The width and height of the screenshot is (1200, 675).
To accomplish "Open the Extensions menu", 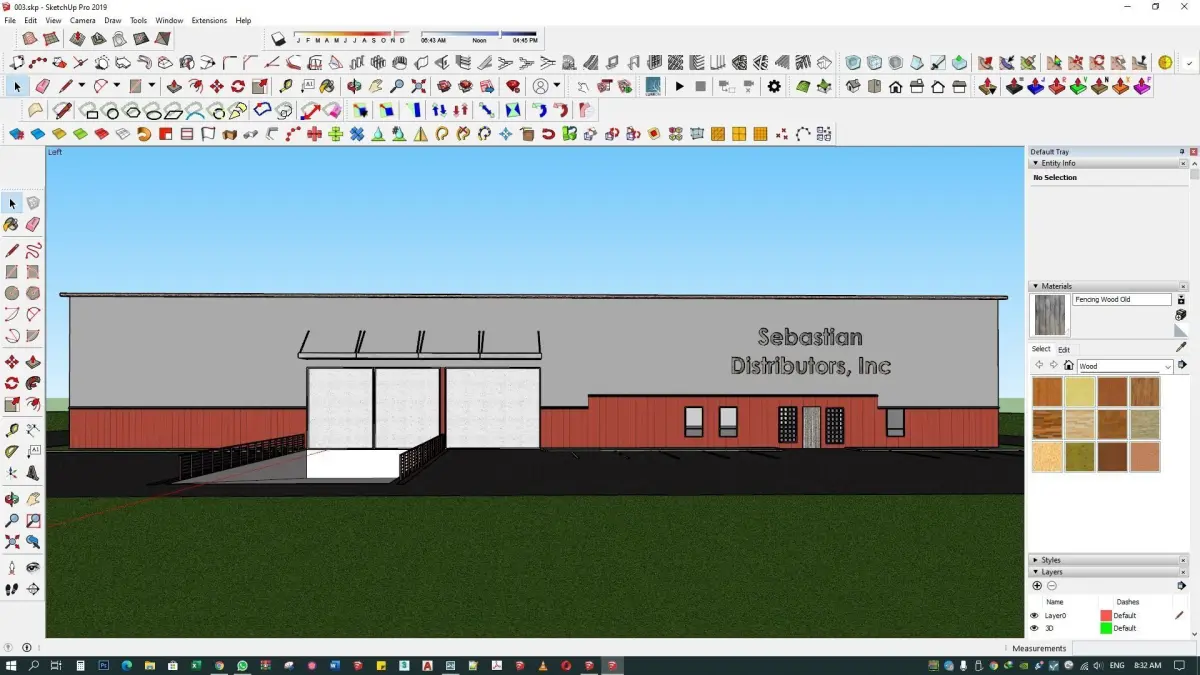I will pos(209,20).
